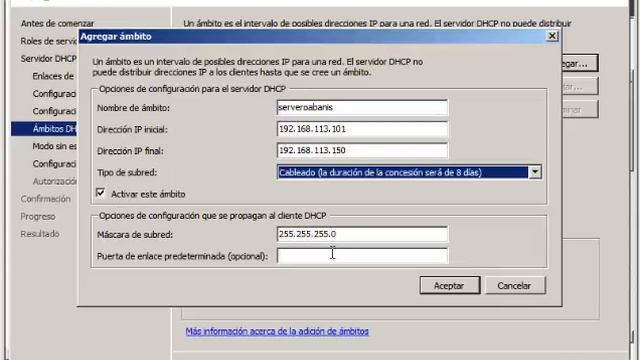Select Enlaces de step in sidebar

(54, 76)
